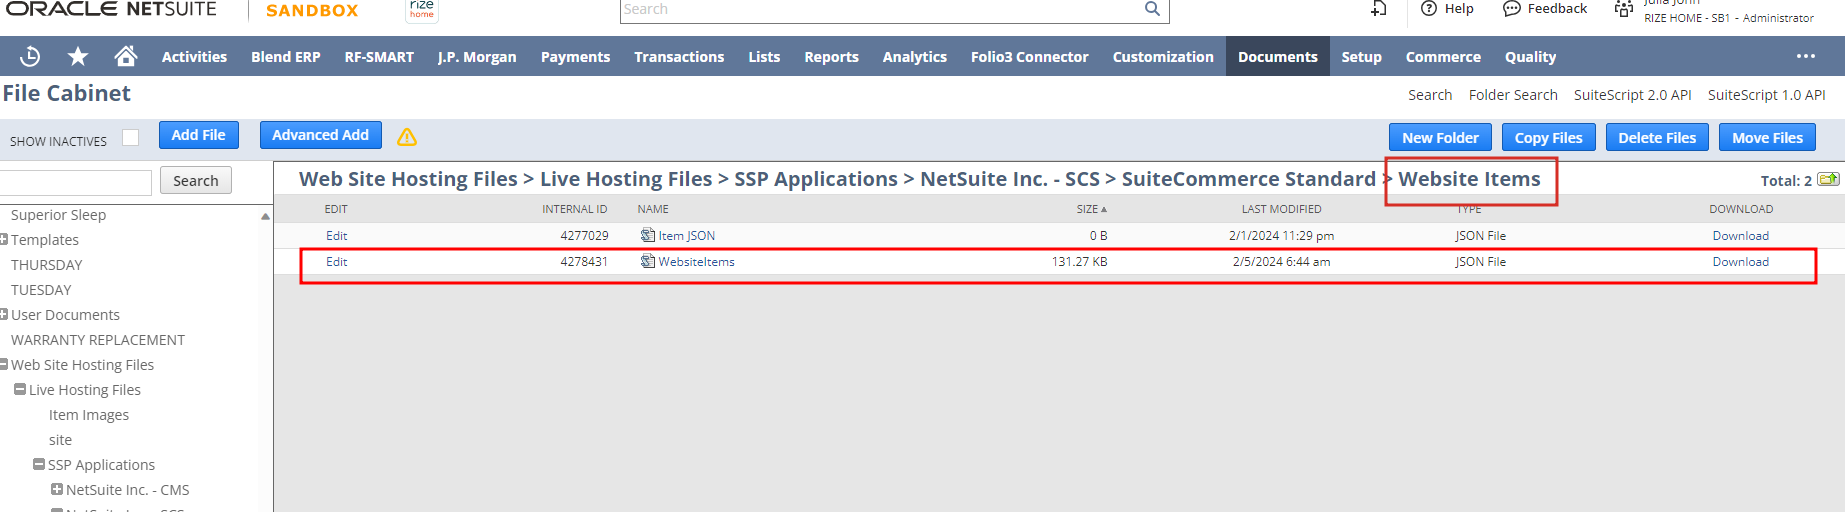Expand the NetSuite Inc. - CMS folder
1845x512 pixels.
click(57, 490)
